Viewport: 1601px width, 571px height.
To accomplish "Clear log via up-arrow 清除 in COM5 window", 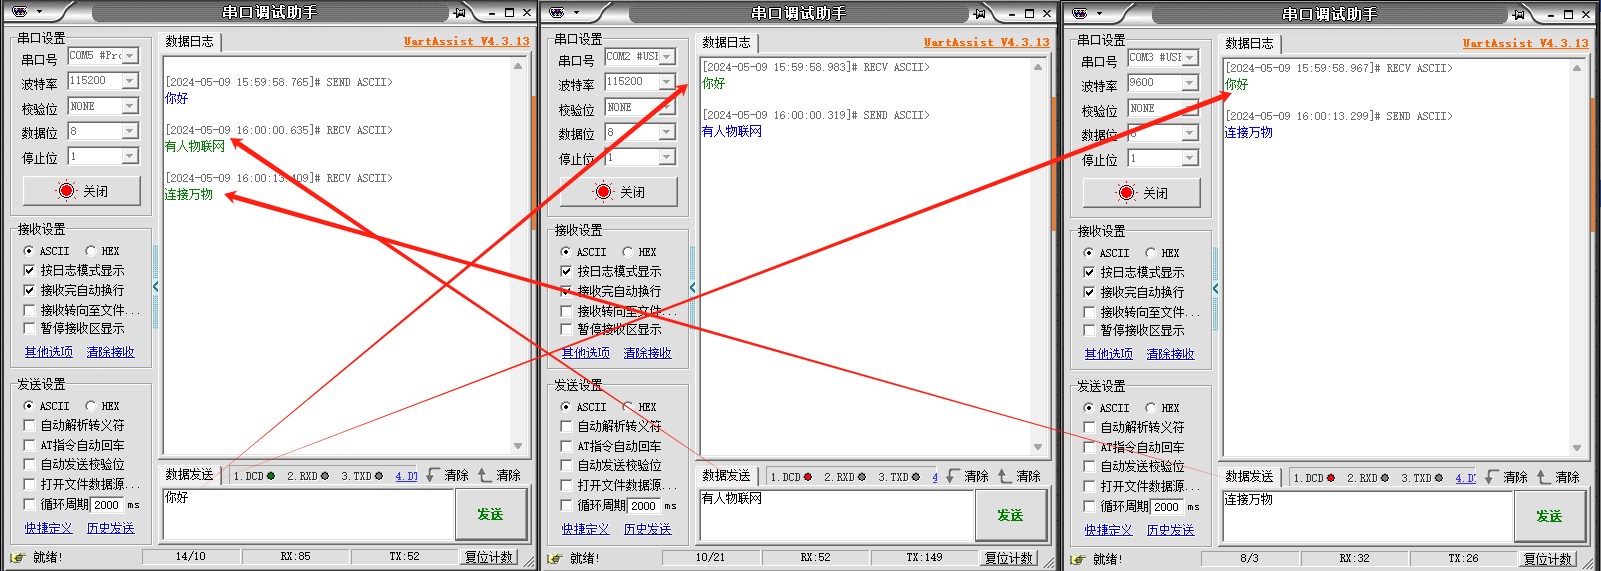I will click(499, 475).
